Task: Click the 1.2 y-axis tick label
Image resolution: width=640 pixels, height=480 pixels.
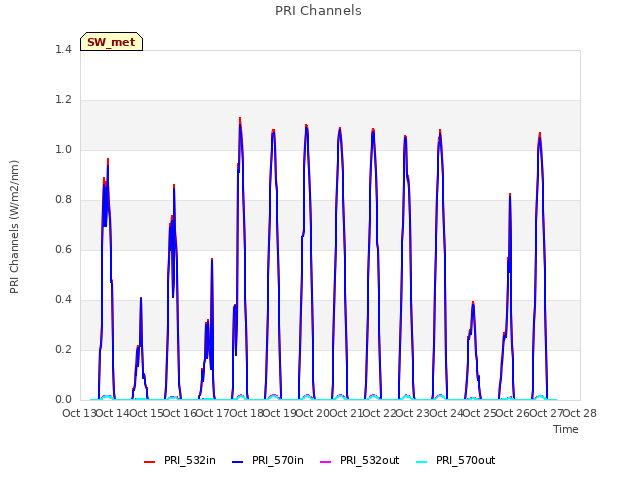Action: click(x=63, y=100)
